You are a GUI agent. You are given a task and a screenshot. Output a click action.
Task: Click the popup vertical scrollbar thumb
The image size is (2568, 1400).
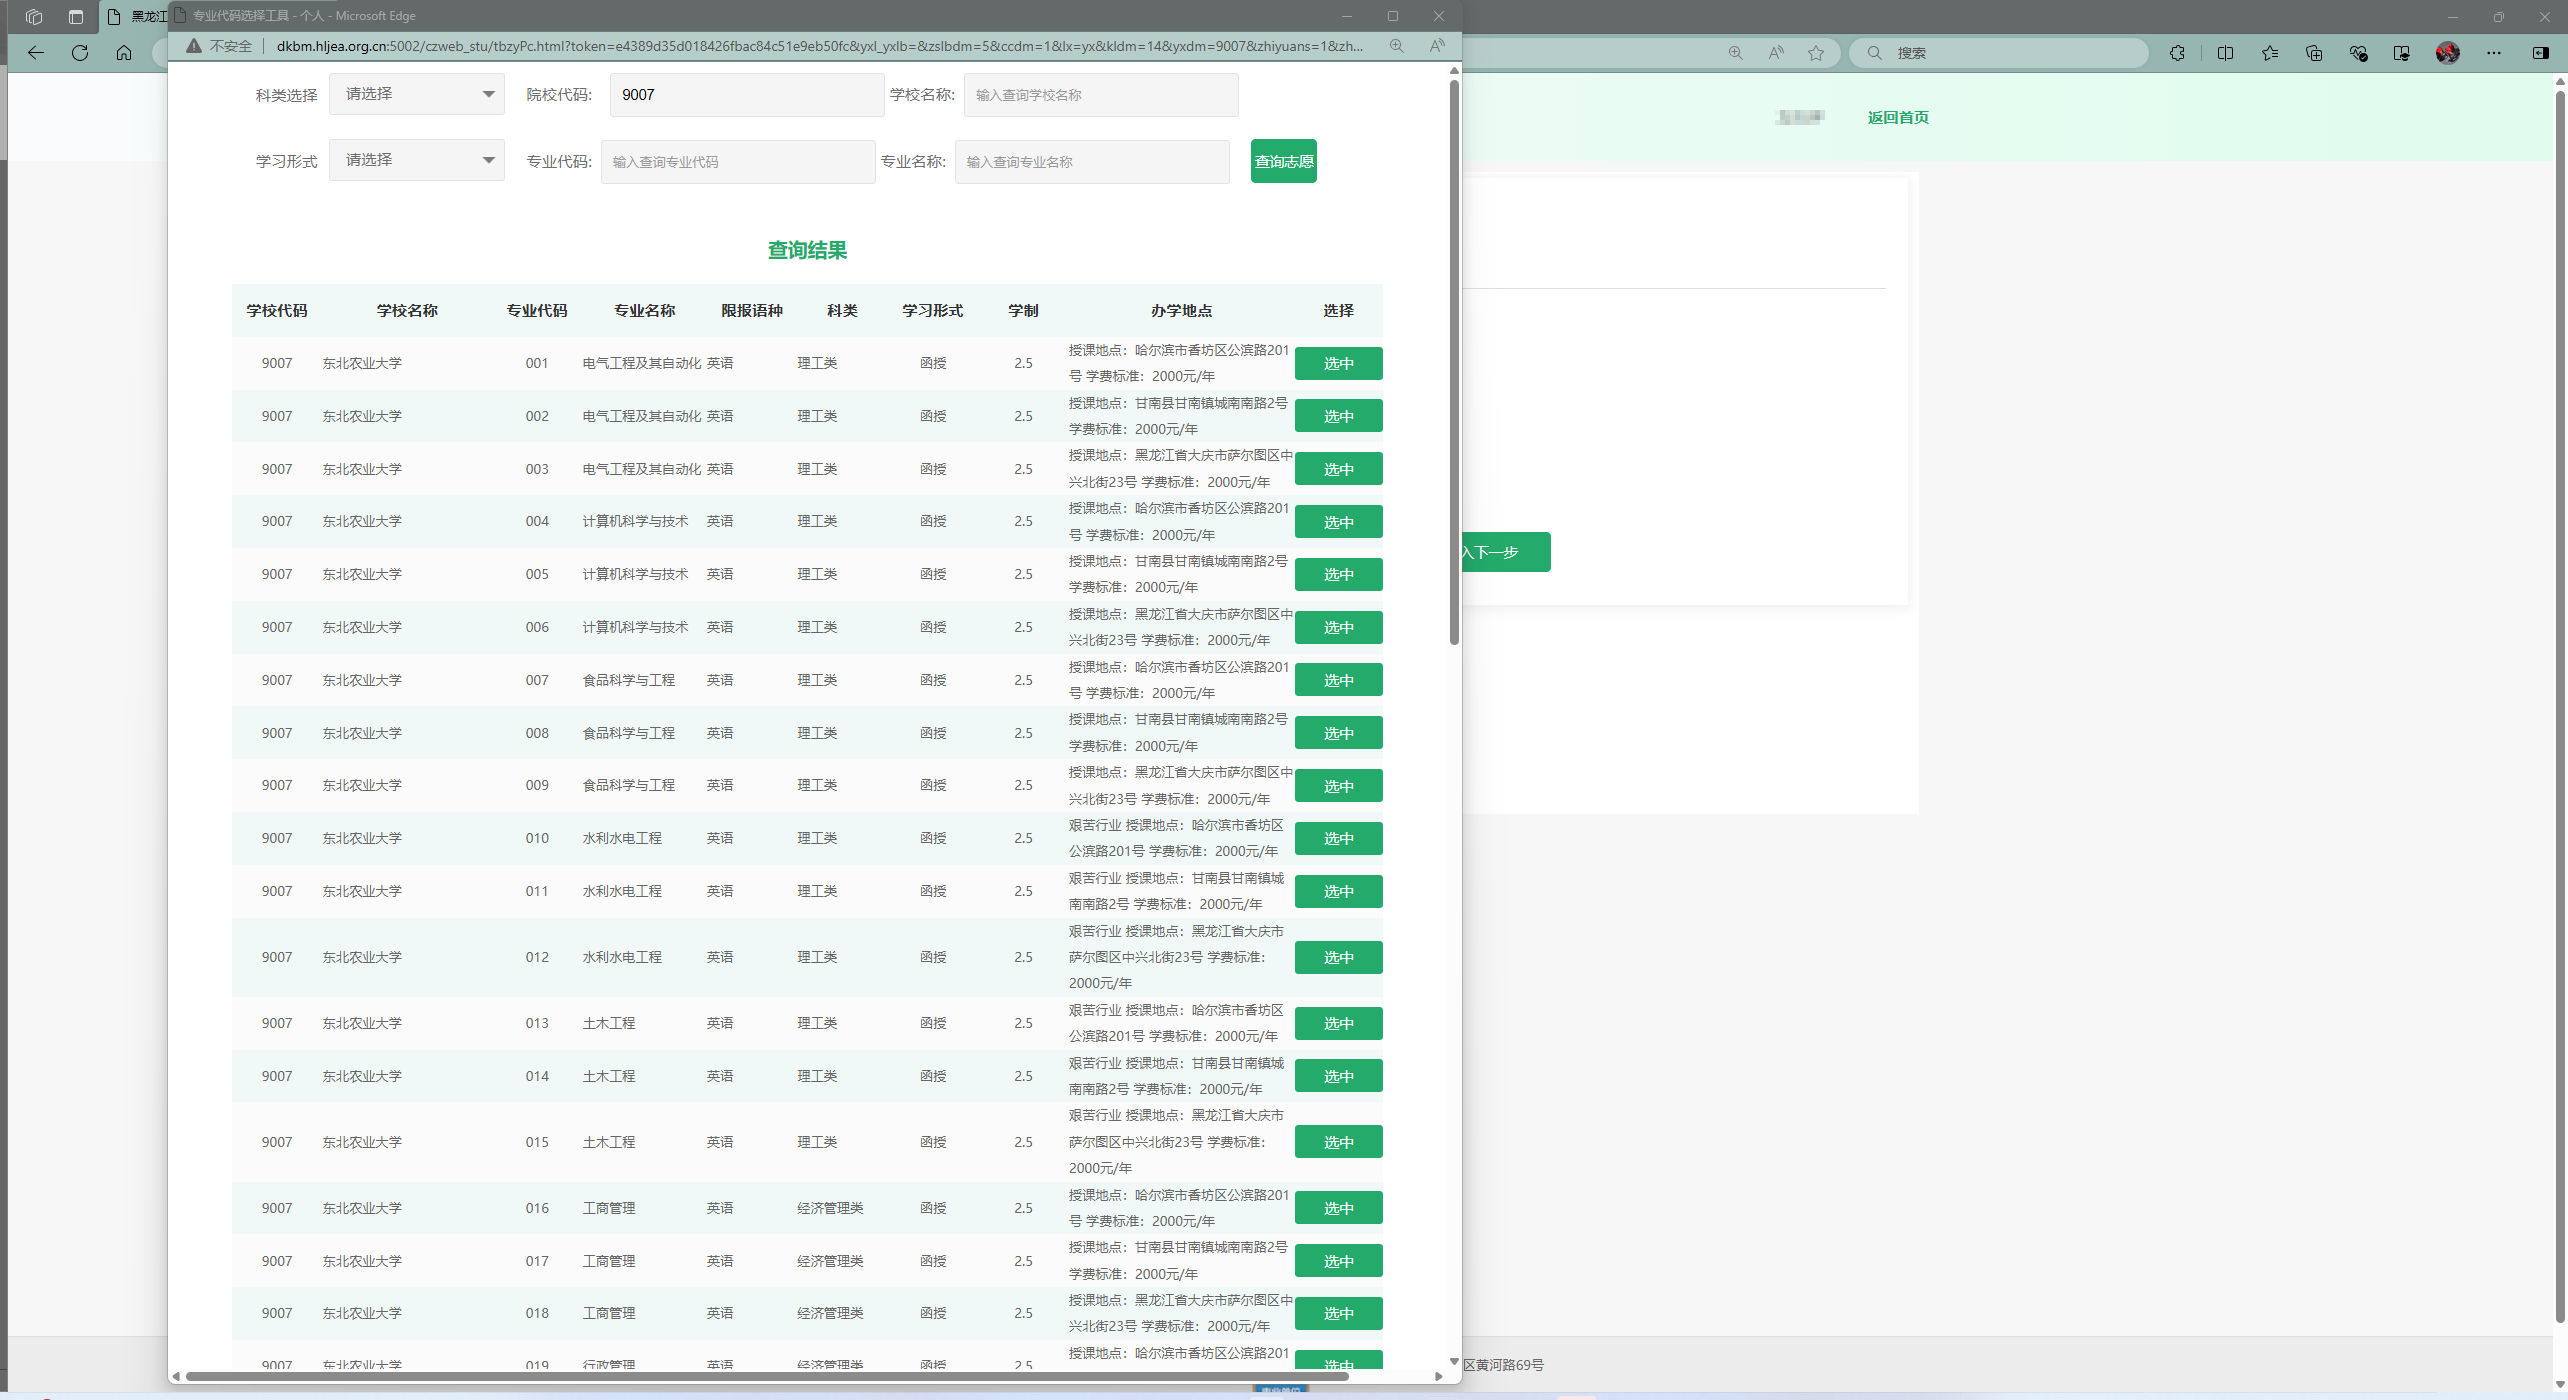(x=1454, y=360)
